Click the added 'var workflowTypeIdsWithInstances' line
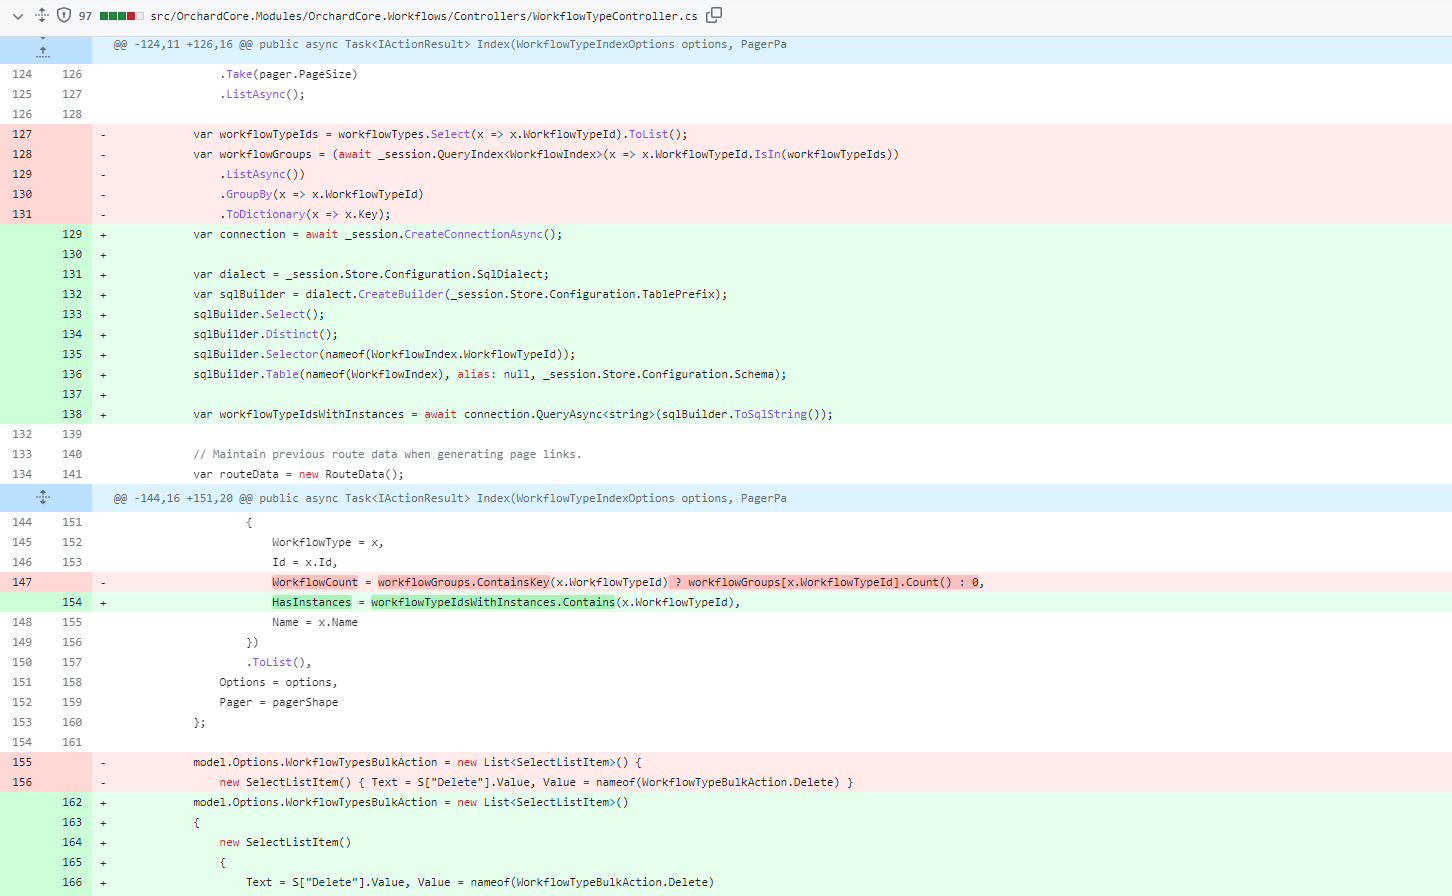 tap(513, 414)
